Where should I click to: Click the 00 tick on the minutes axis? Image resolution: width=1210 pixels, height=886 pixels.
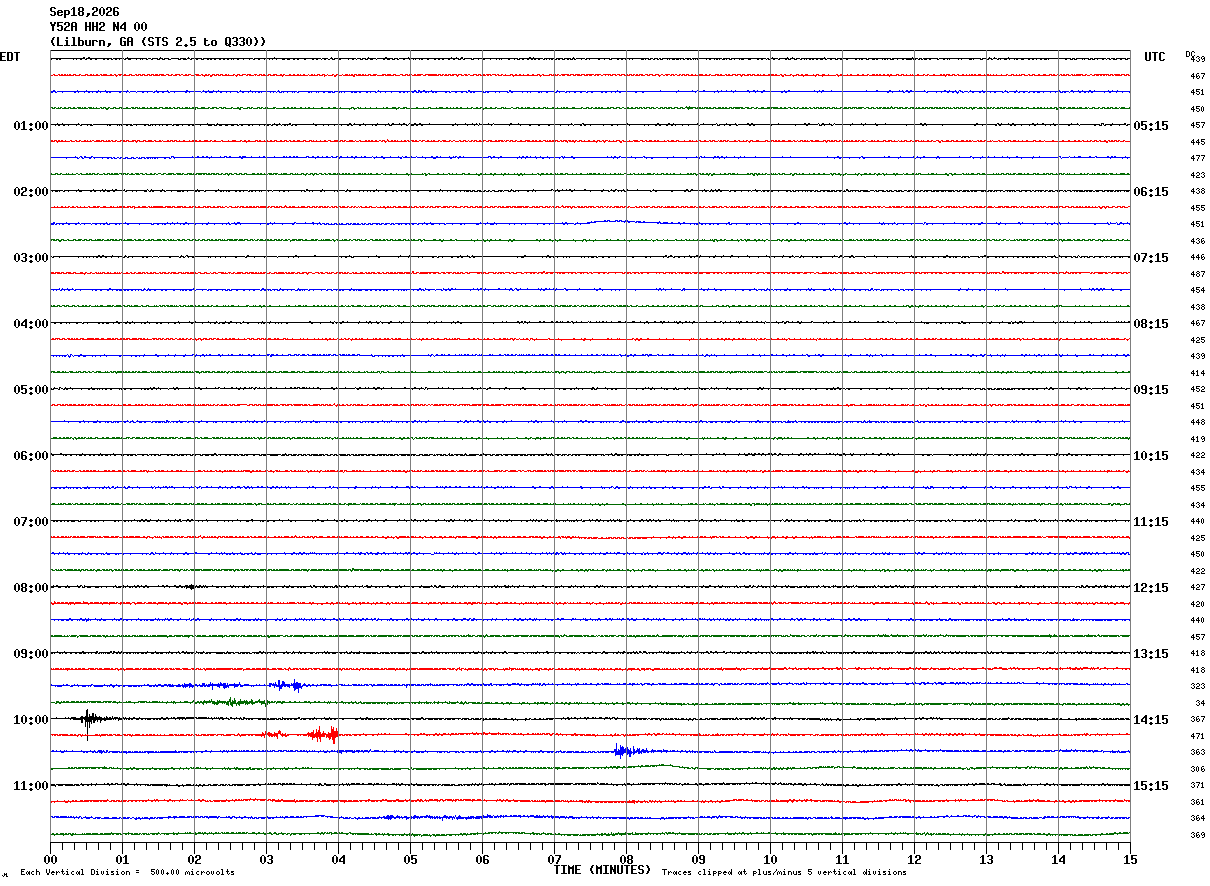tap(50, 859)
